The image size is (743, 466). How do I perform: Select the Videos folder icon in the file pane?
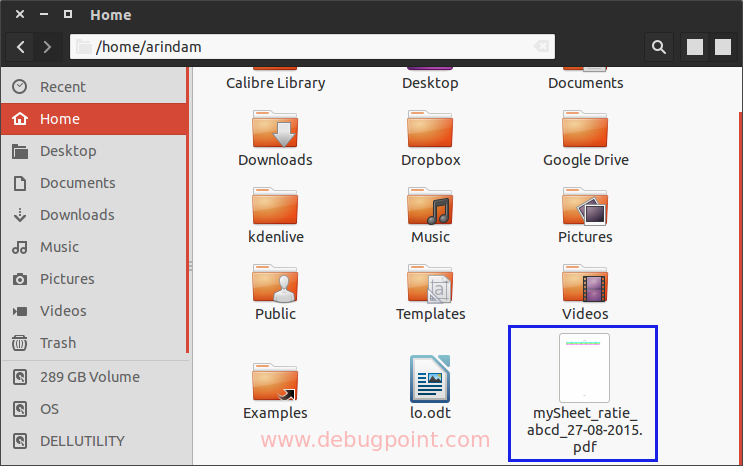[585, 283]
